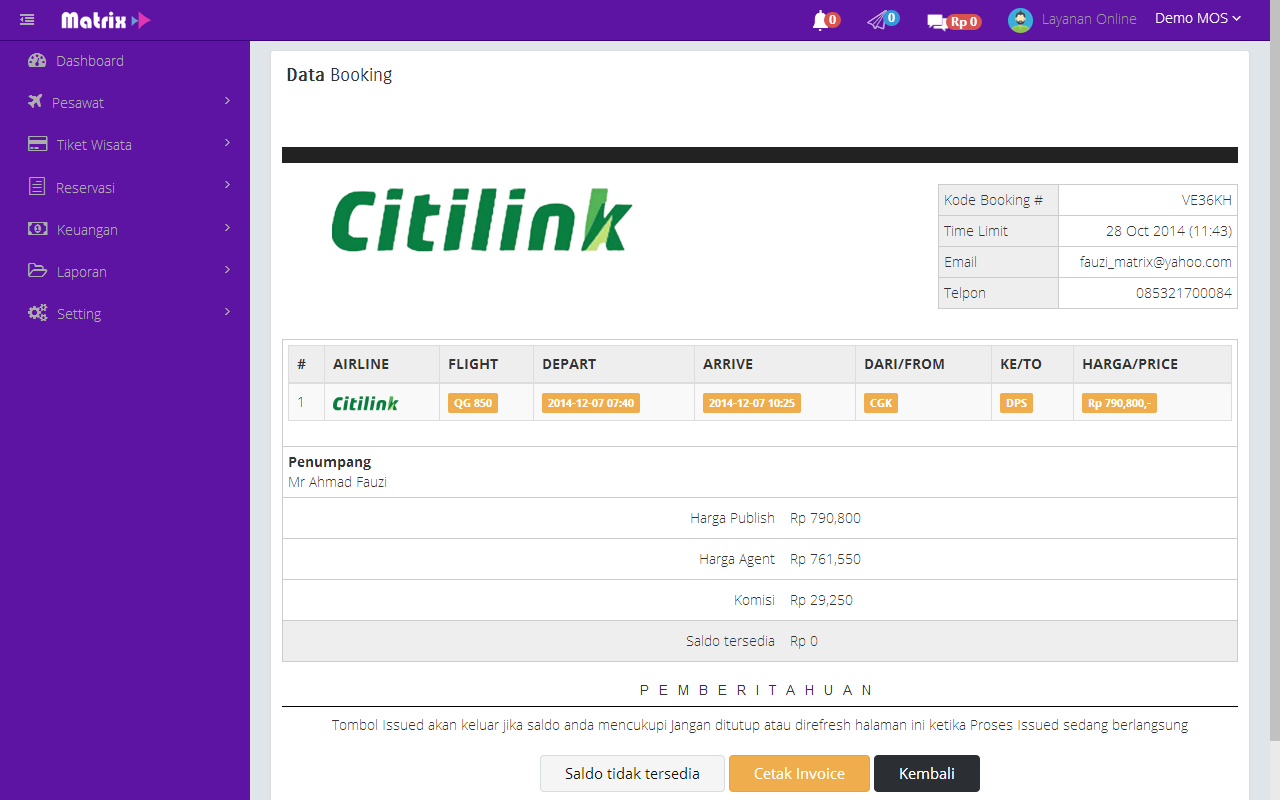Image resolution: width=1280 pixels, height=800 pixels.
Task: Click the Rp 790,800,- price badge
Action: (1119, 403)
